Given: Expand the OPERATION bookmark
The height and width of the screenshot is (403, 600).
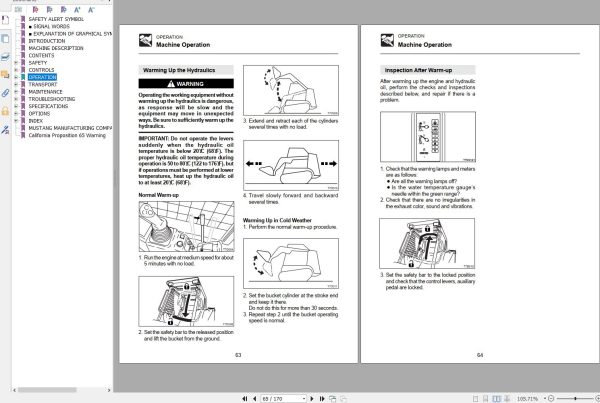Looking at the screenshot, I should click(x=16, y=77).
